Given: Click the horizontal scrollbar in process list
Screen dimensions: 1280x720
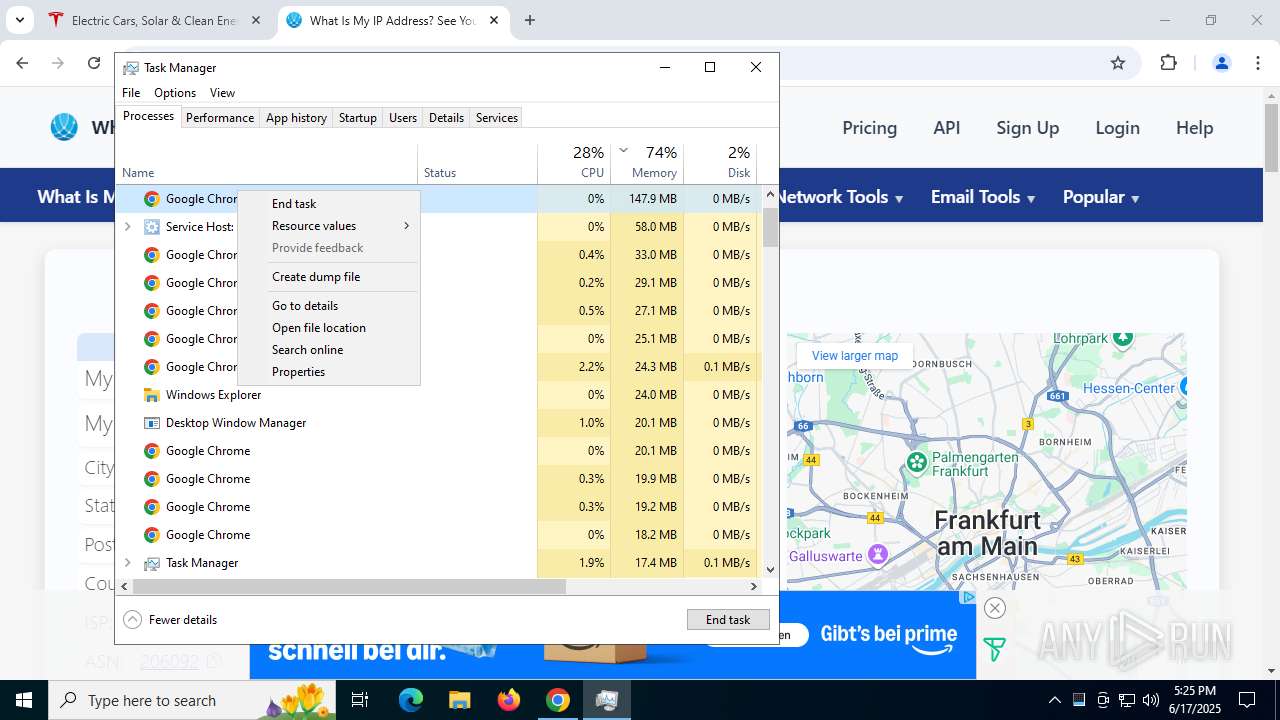Looking at the screenshot, I should (350, 586).
